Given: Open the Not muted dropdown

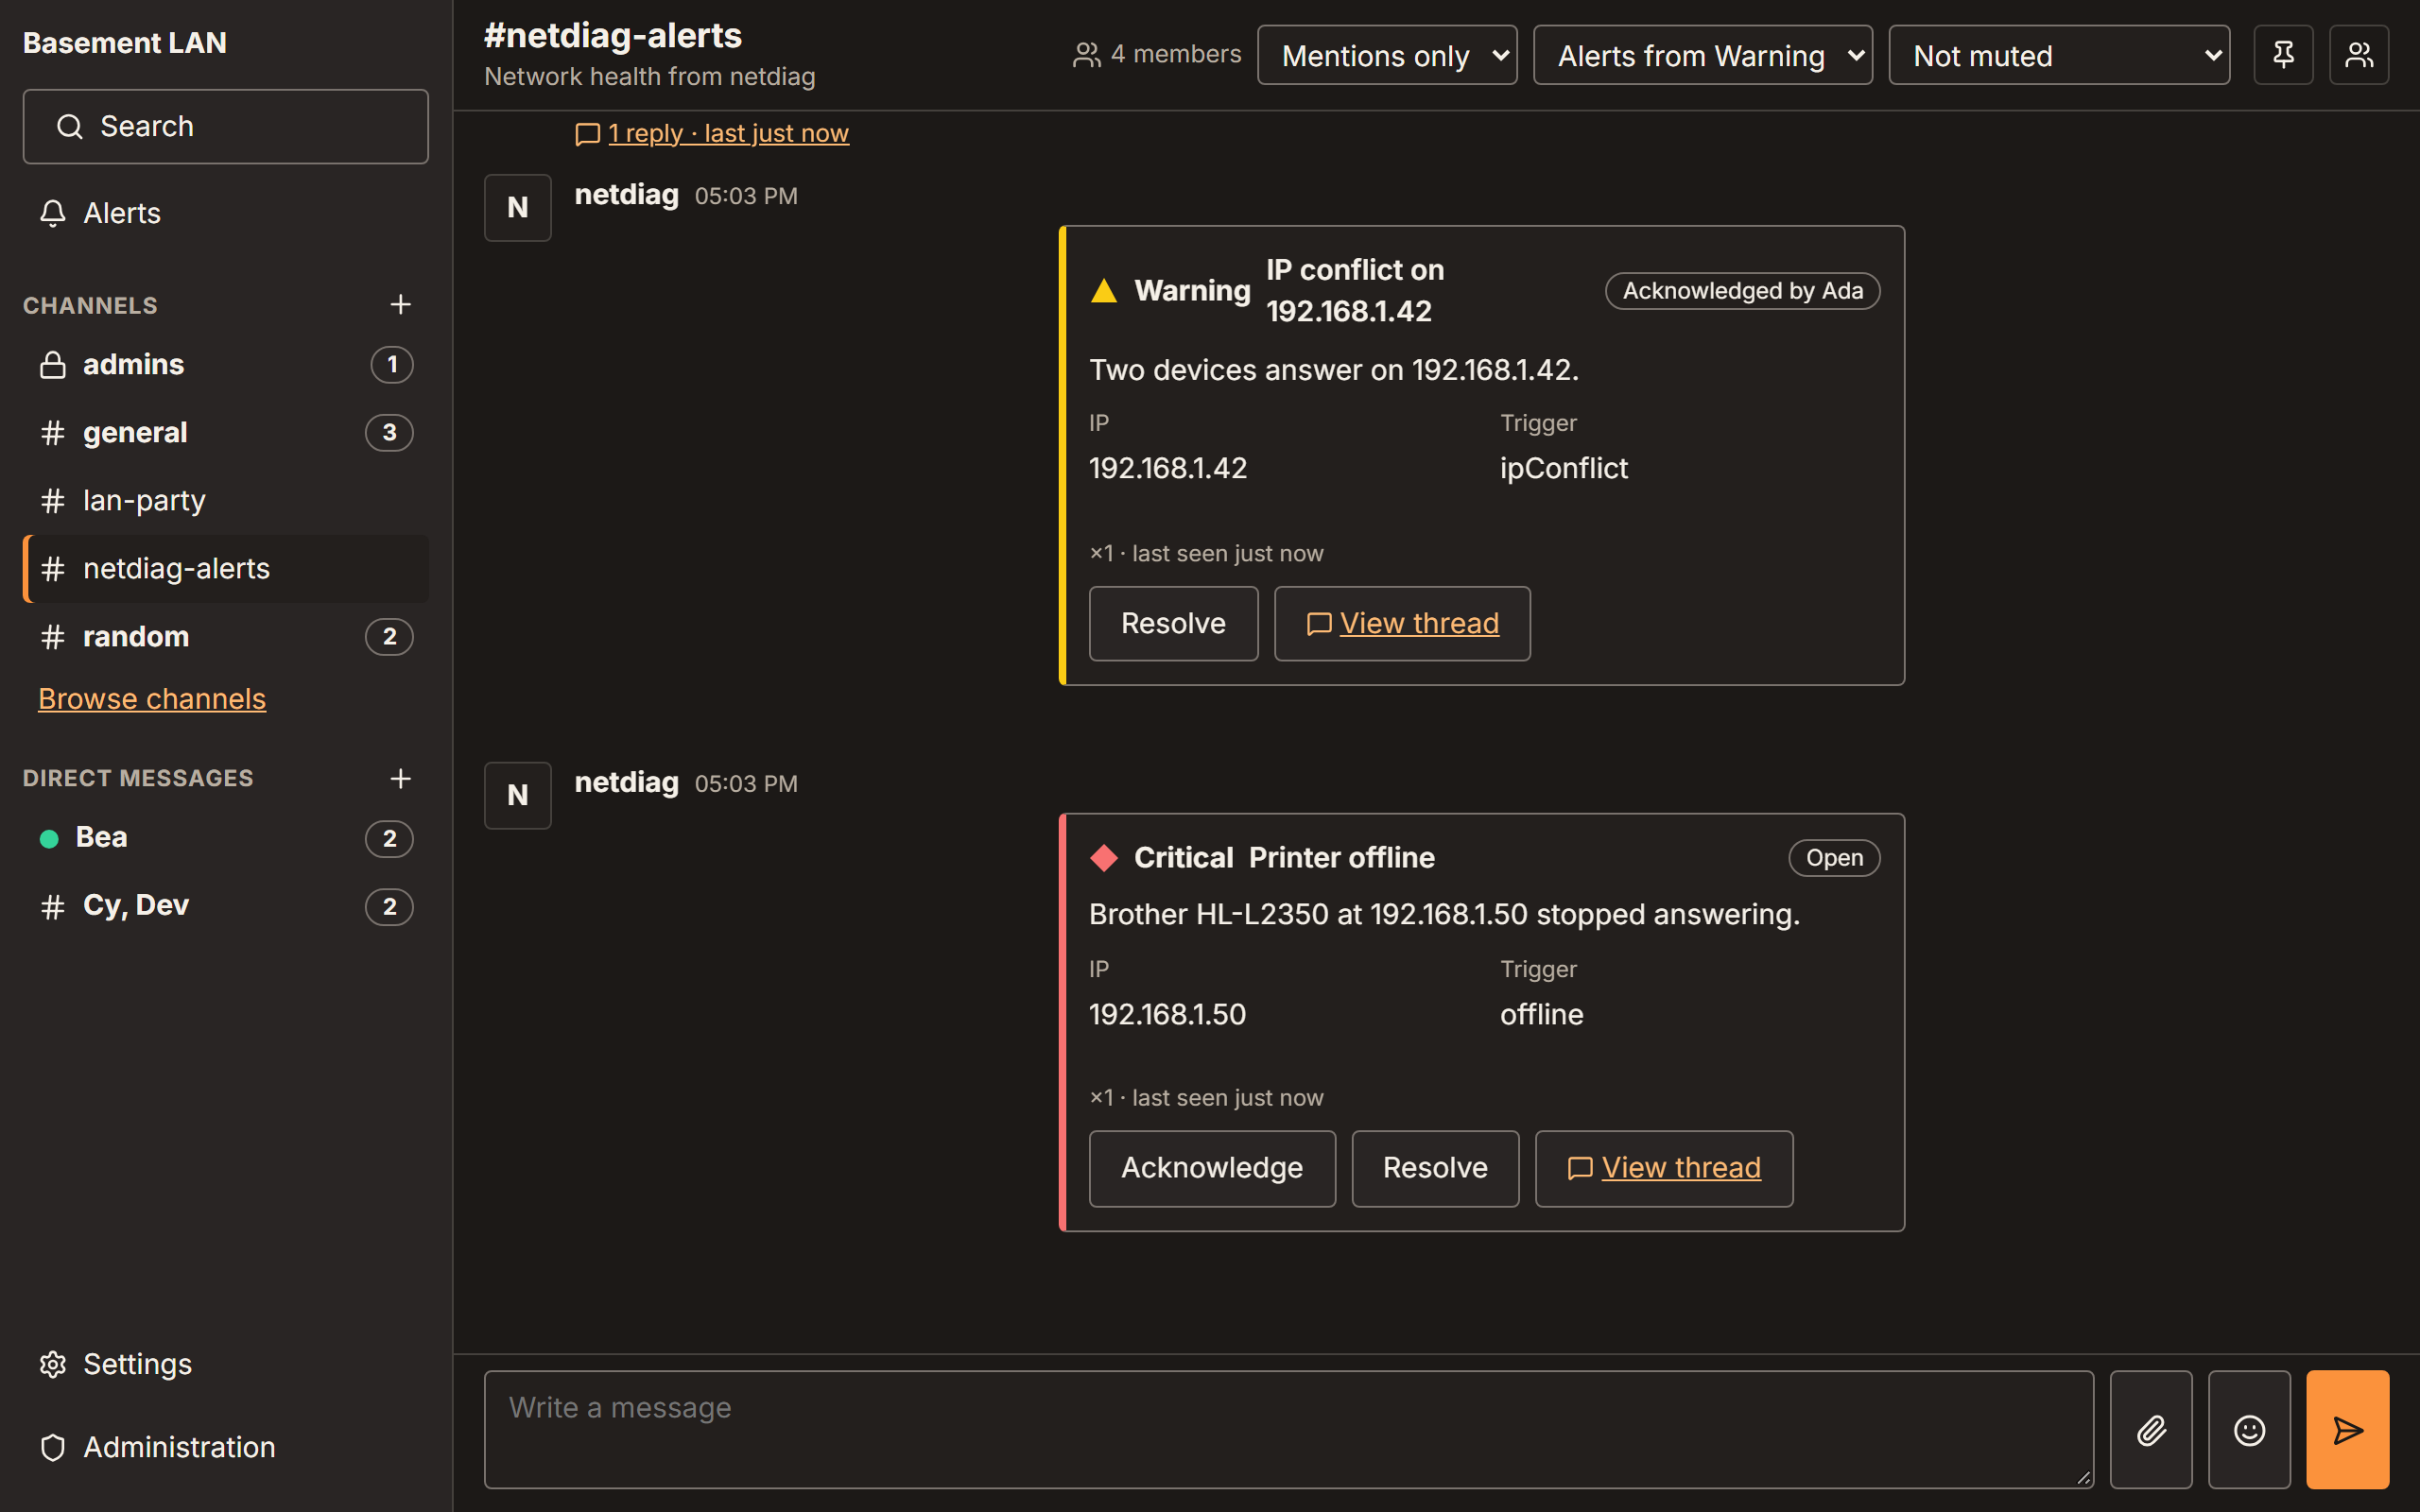Looking at the screenshot, I should (2059, 55).
